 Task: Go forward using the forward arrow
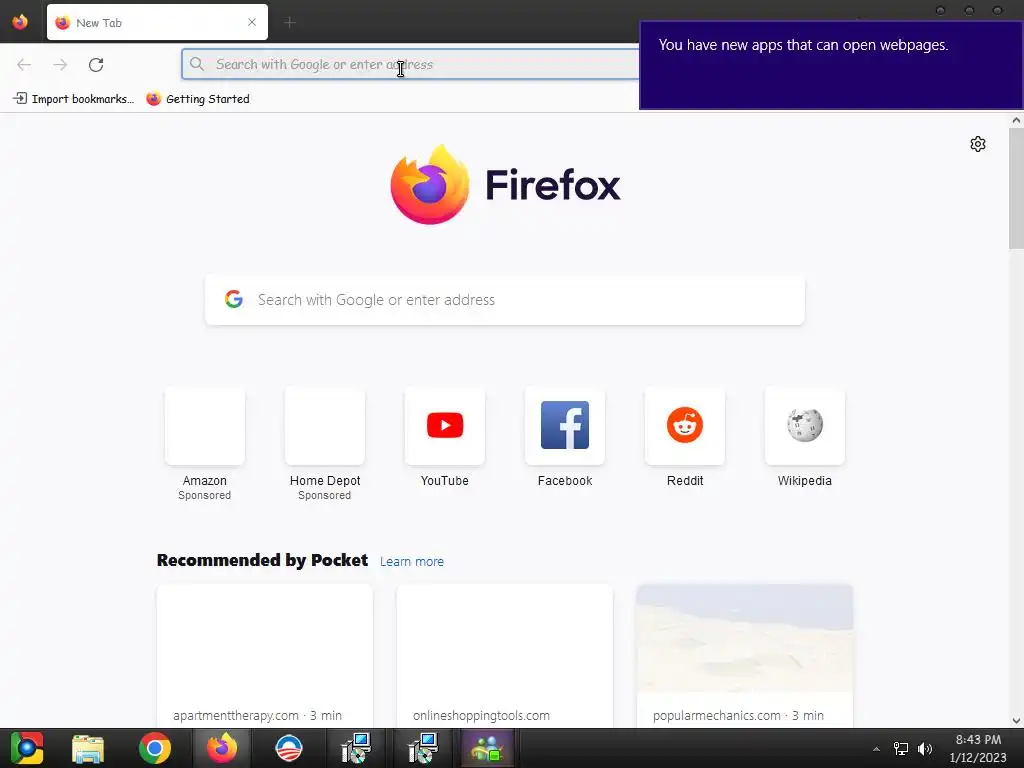(x=60, y=65)
